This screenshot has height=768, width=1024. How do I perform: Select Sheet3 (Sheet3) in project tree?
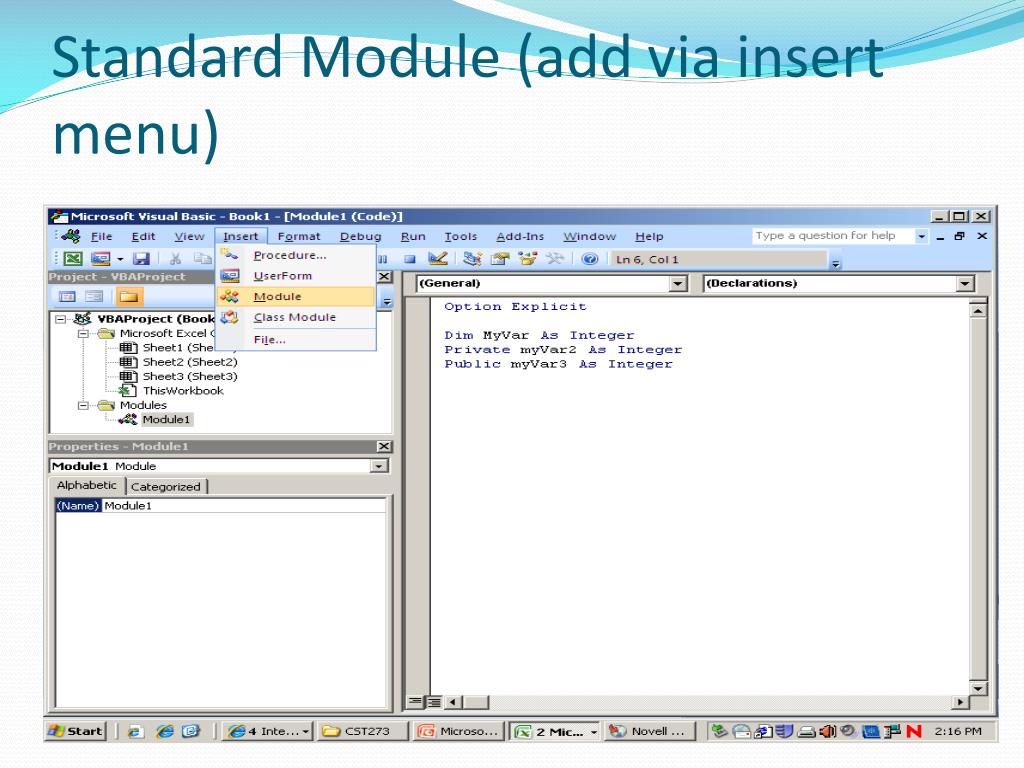[189, 376]
